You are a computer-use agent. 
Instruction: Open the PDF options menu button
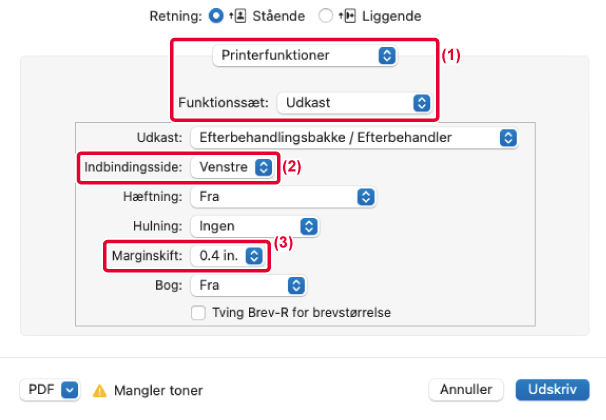(x=50, y=390)
